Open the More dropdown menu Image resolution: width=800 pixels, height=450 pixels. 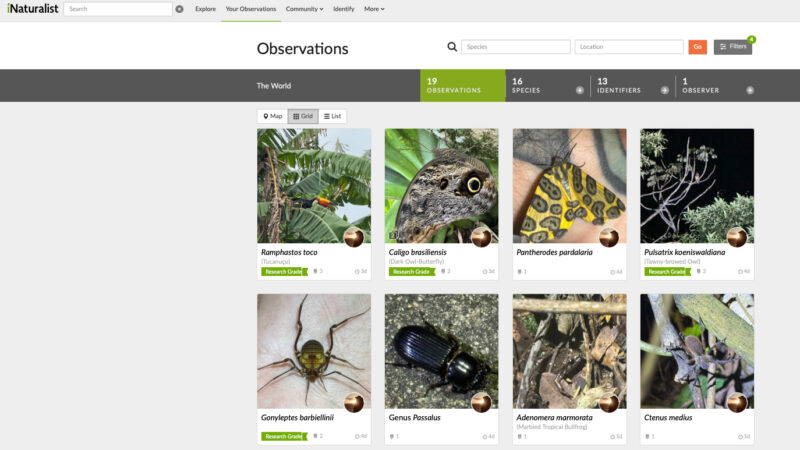pyautogui.click(x=374, y=9)
